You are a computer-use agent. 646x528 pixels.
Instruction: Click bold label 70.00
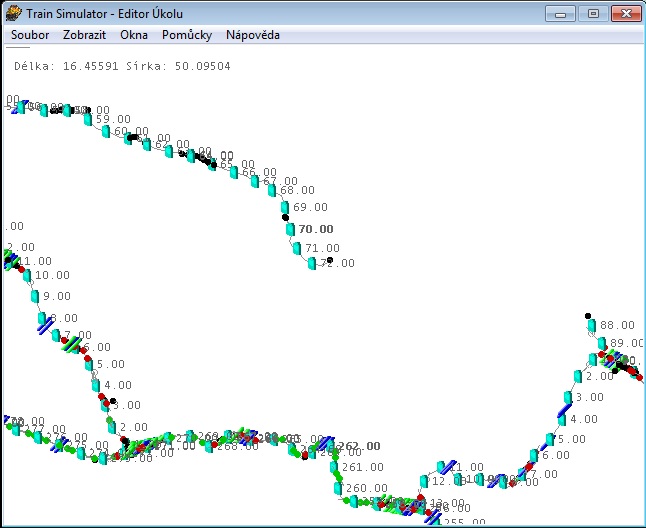click(x=316, y=229)
